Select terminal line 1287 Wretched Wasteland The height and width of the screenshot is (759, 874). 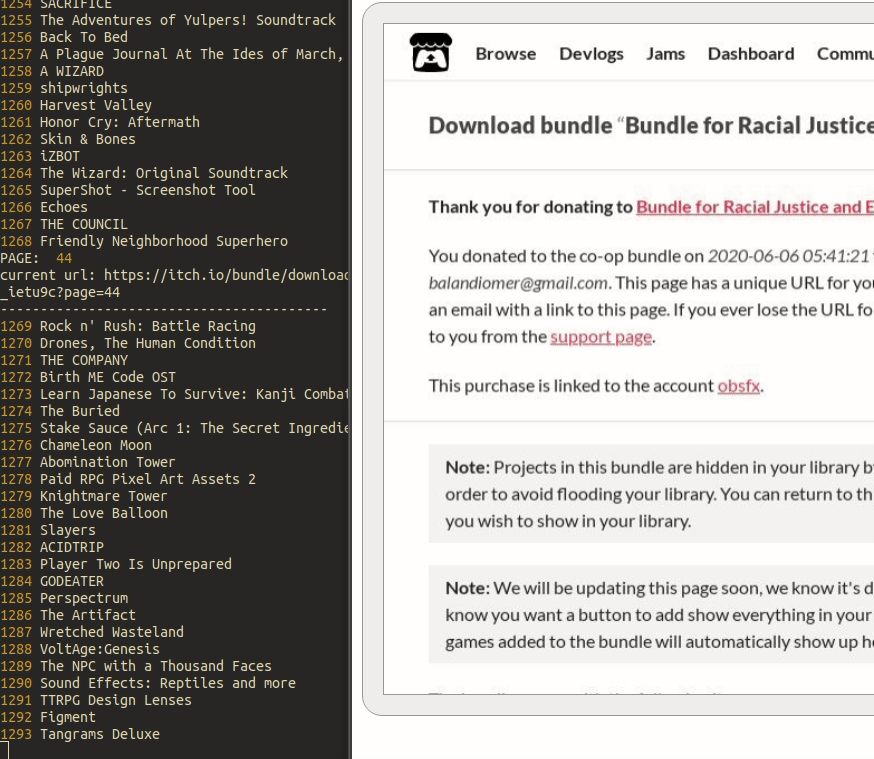pos(92,632)
